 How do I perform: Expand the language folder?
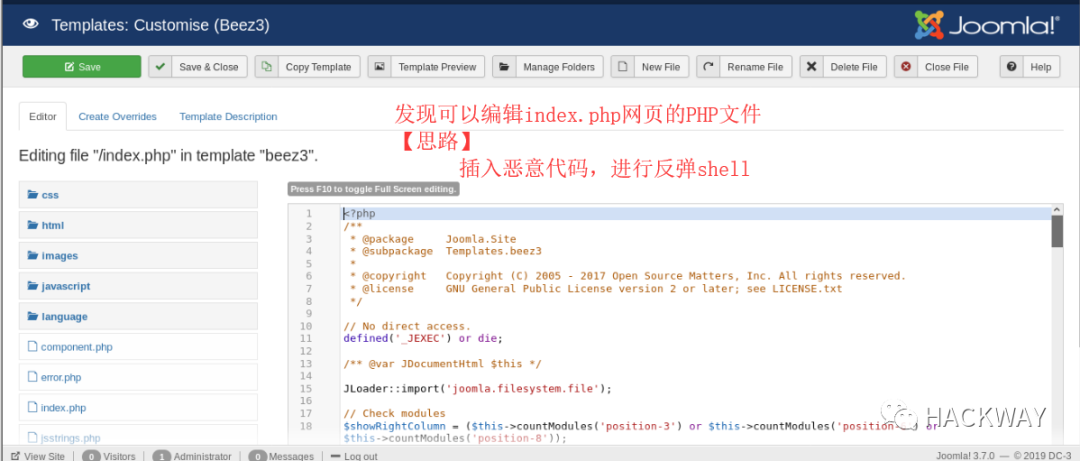[x=138, y=317]
